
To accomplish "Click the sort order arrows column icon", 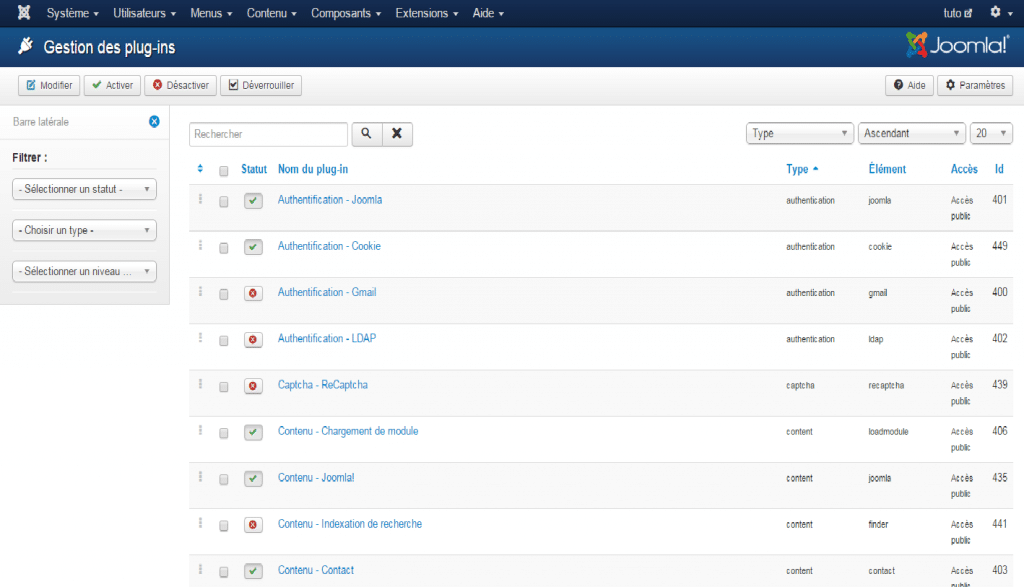I will click(200, 169).
